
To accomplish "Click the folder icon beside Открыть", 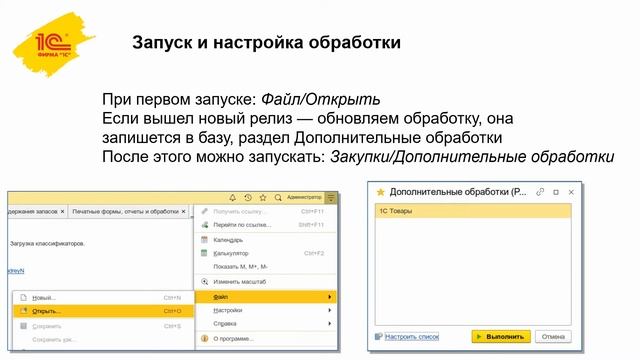I will (24, 311).
